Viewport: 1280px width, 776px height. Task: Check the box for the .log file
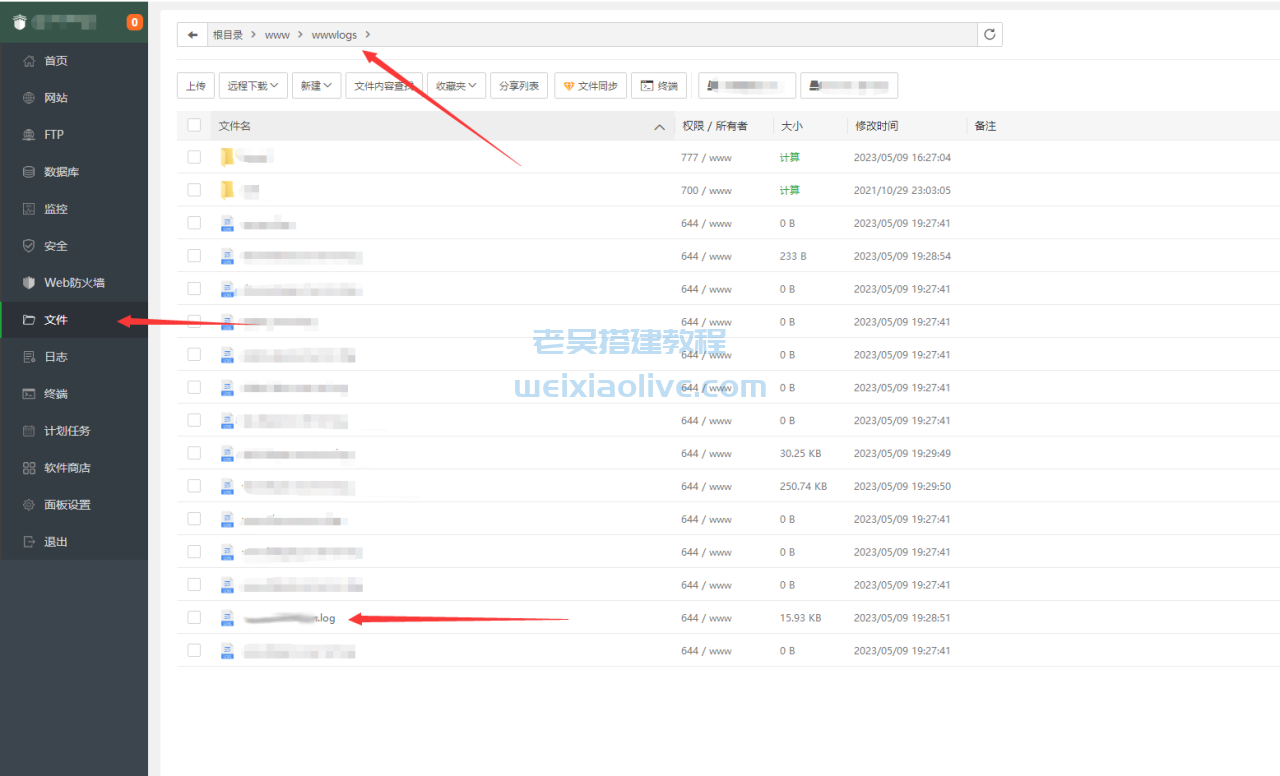pos(194,618)
